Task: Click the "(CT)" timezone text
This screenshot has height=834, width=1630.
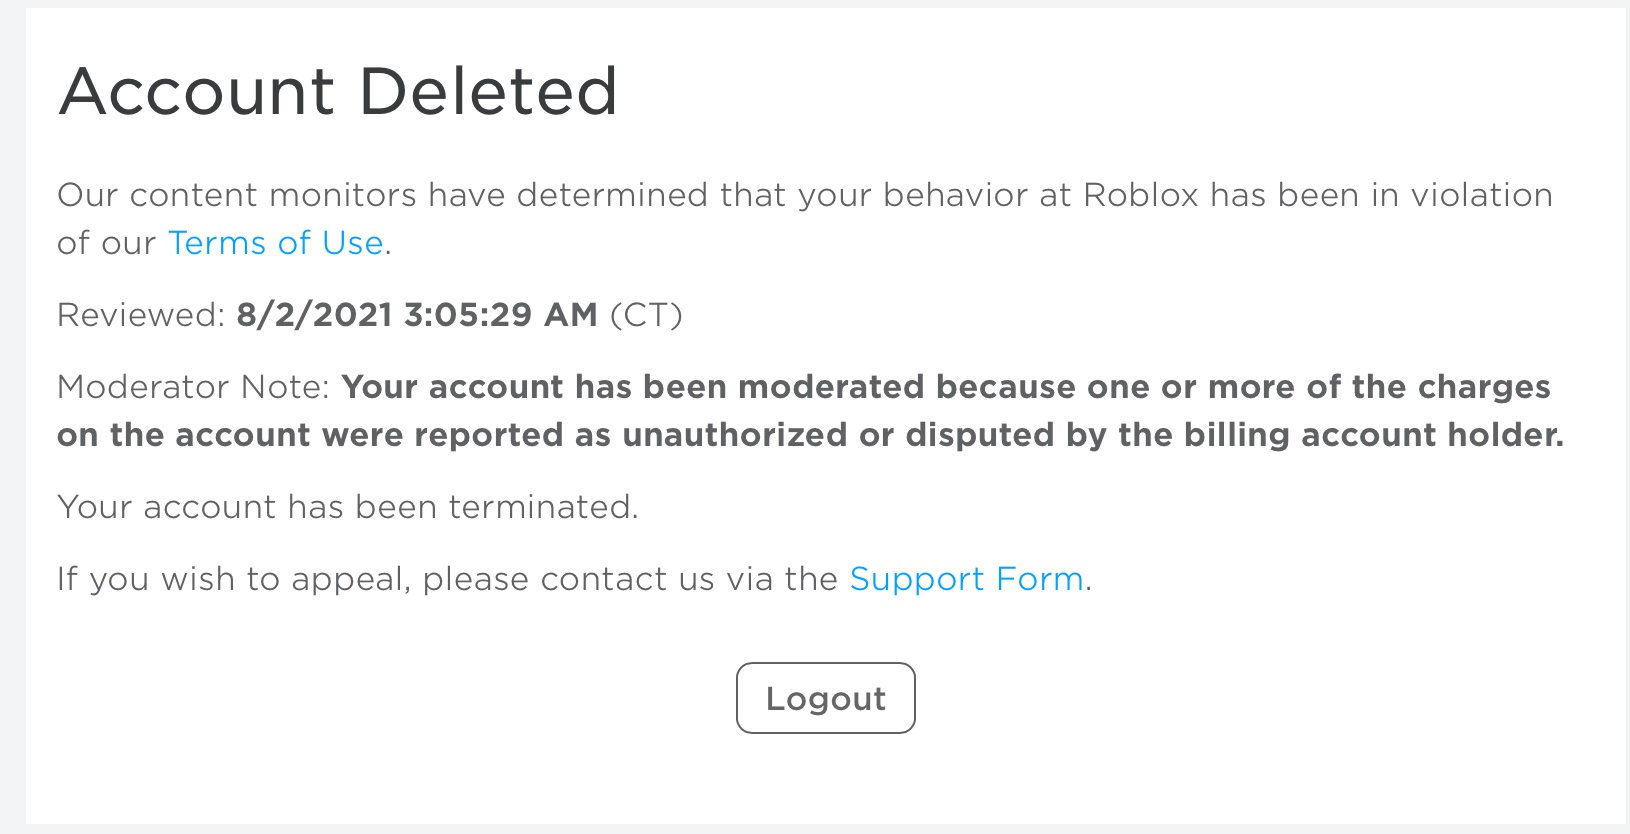Action: point(646,315)
